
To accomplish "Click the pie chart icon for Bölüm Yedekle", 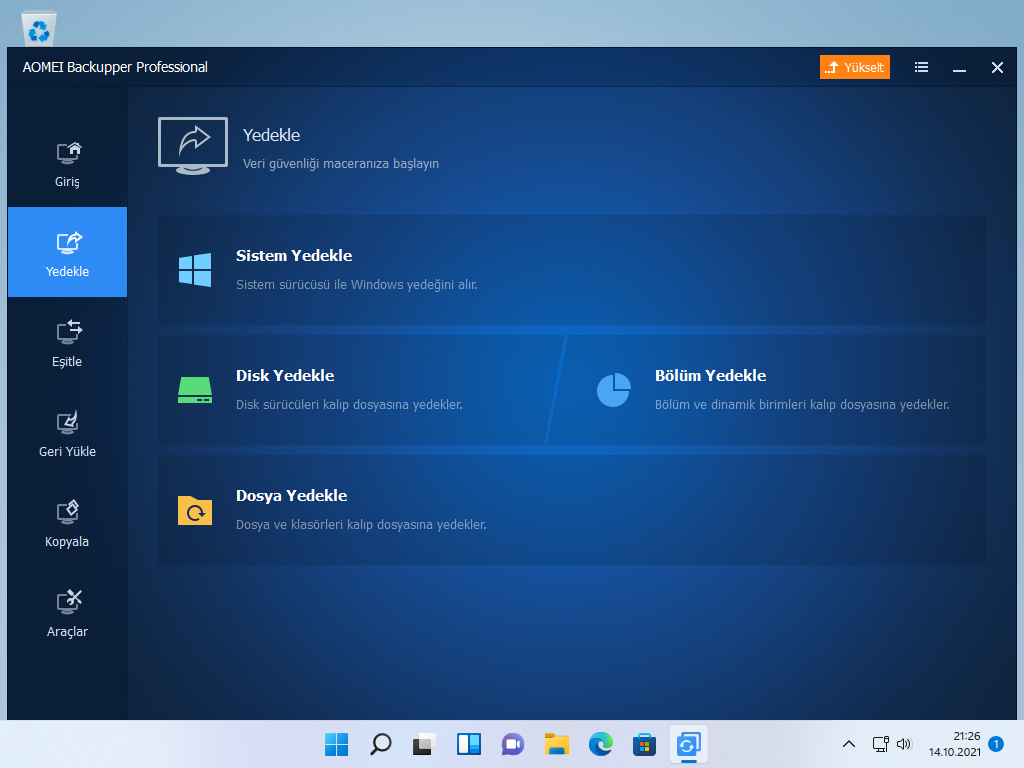I will point(613,390).
